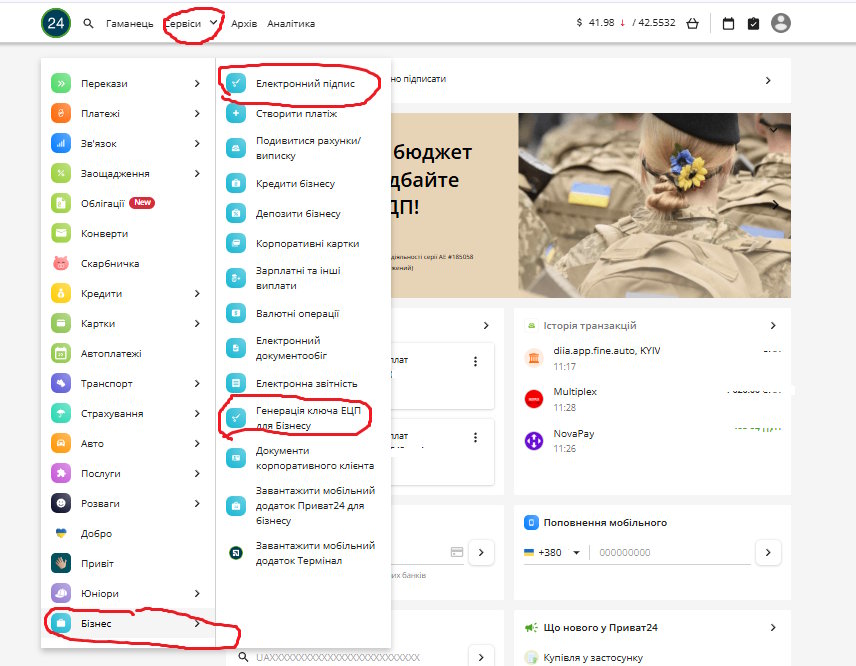Submit mobile top-up arrow button
The width and height of the screenshot is (856, 666).
pos(767,552)
